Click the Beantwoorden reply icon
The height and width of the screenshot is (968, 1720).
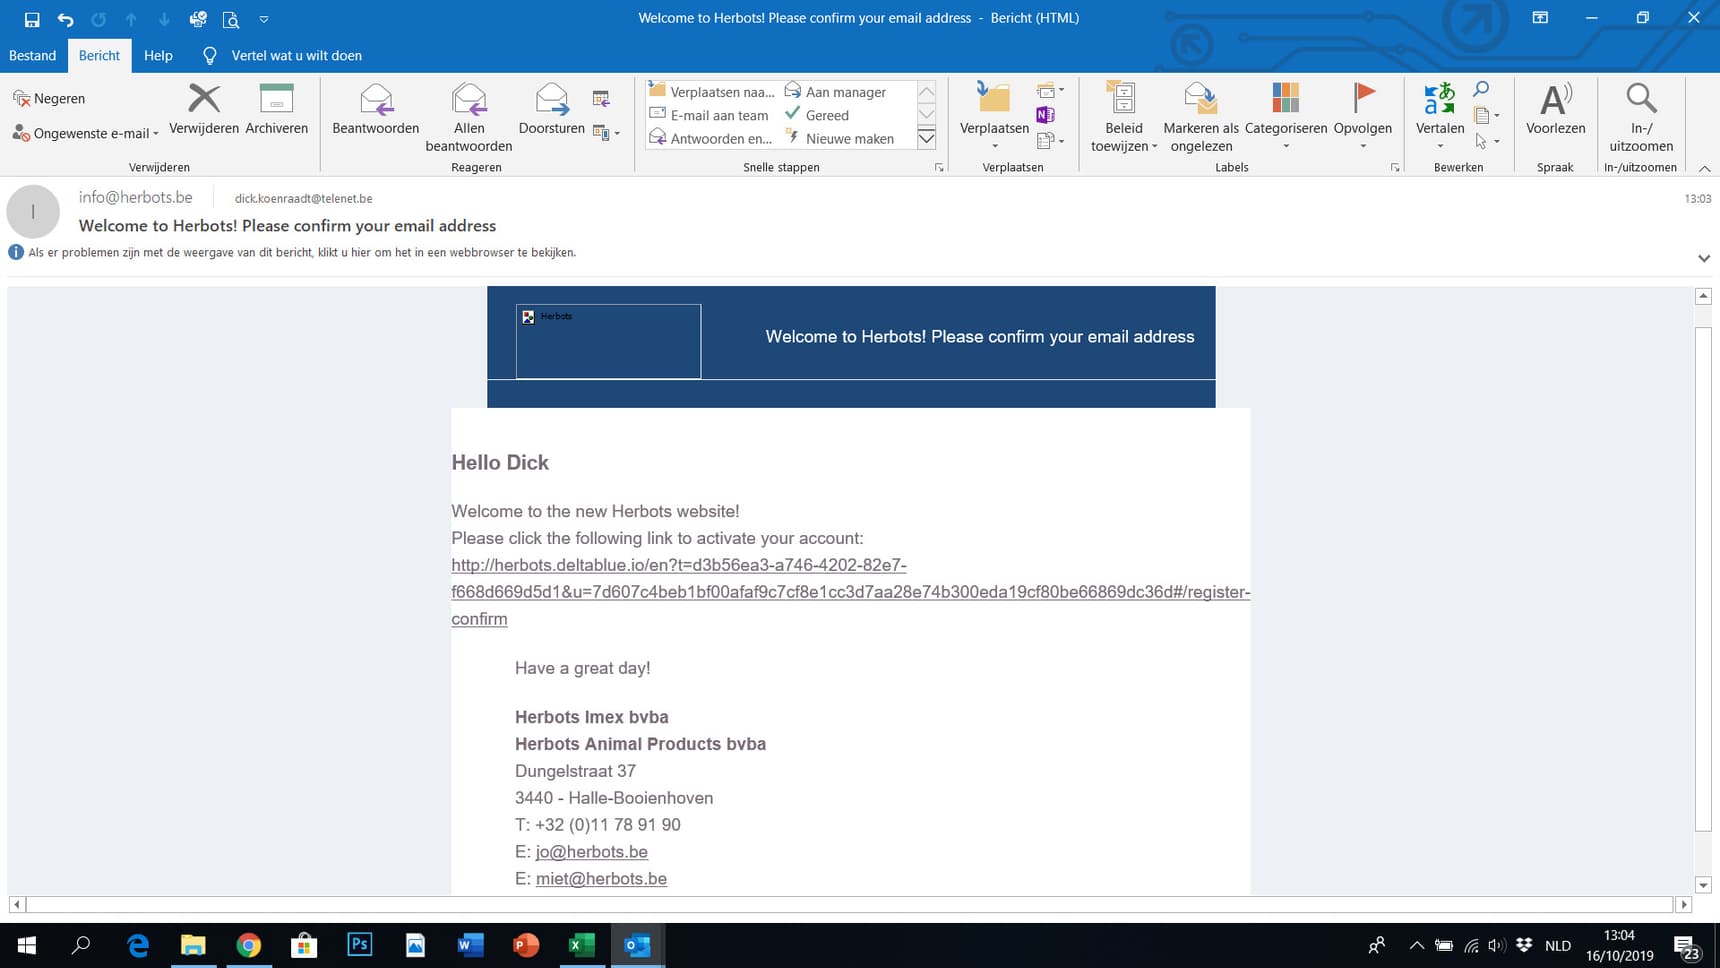pos(376,100)
